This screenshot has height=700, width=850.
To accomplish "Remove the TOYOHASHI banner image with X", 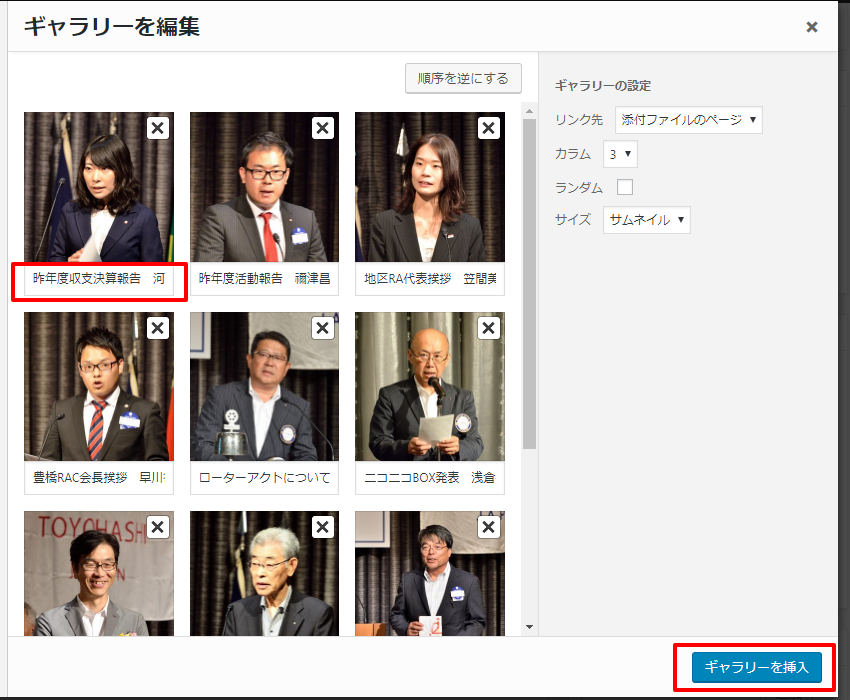I will coord(157,527).
